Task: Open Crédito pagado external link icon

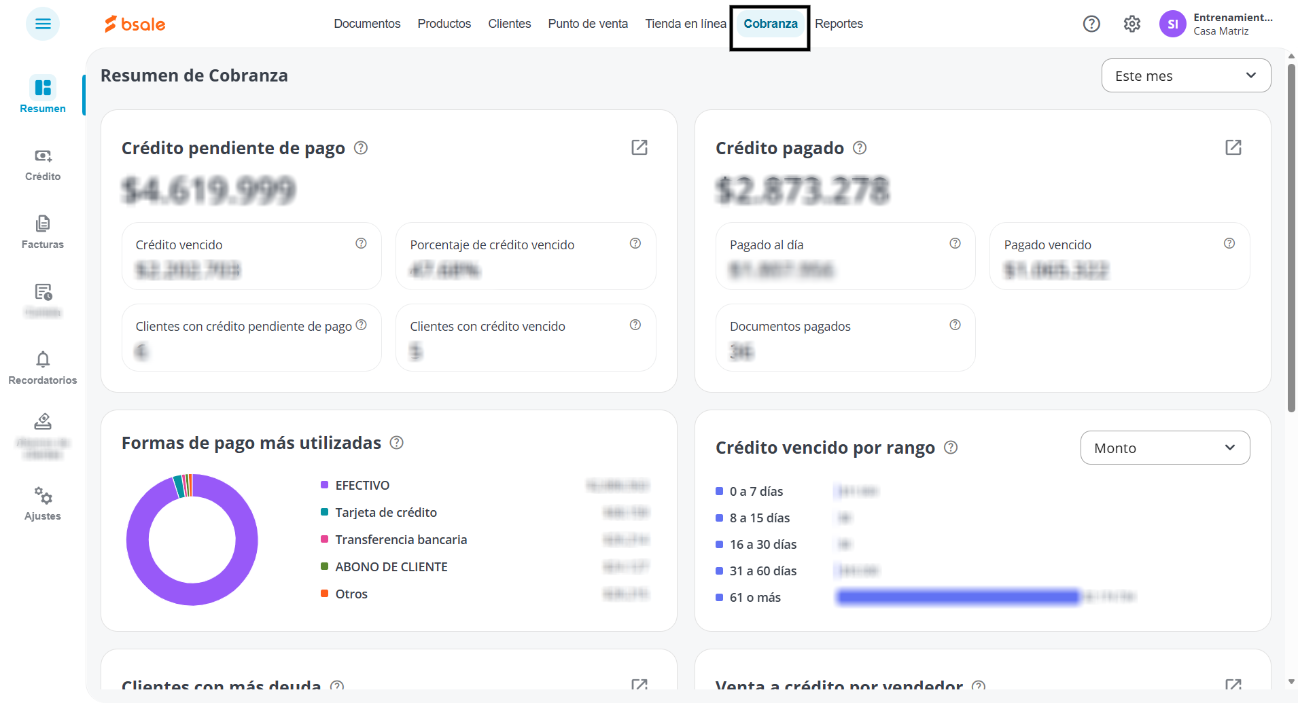Action: point(1233,148)
